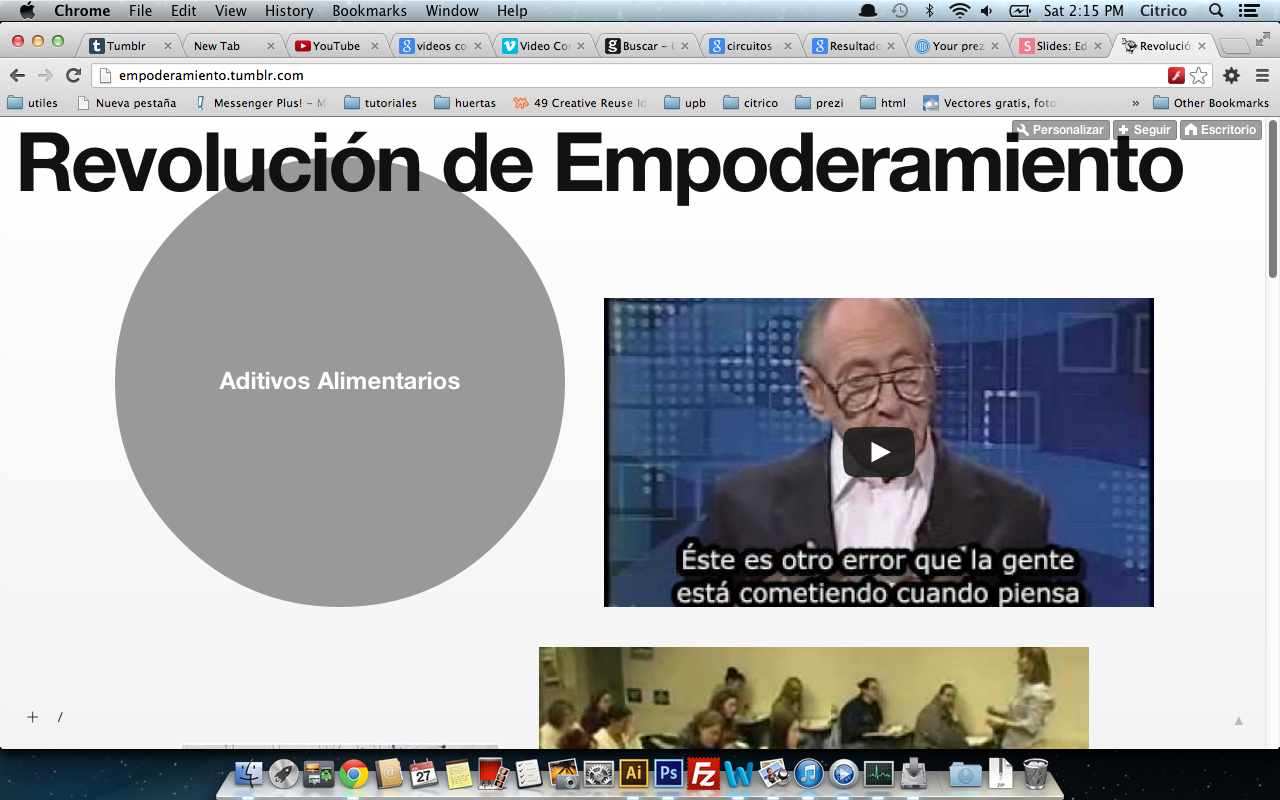This screenshot has width=1280, height=800.
Task: Open Launchpad rocket icon in the Dock
Action: coord(284,773)
